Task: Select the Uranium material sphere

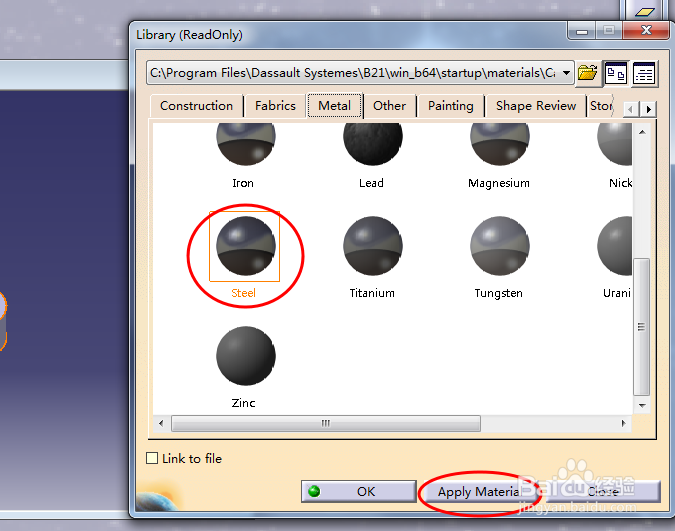Action: point(615,246)
